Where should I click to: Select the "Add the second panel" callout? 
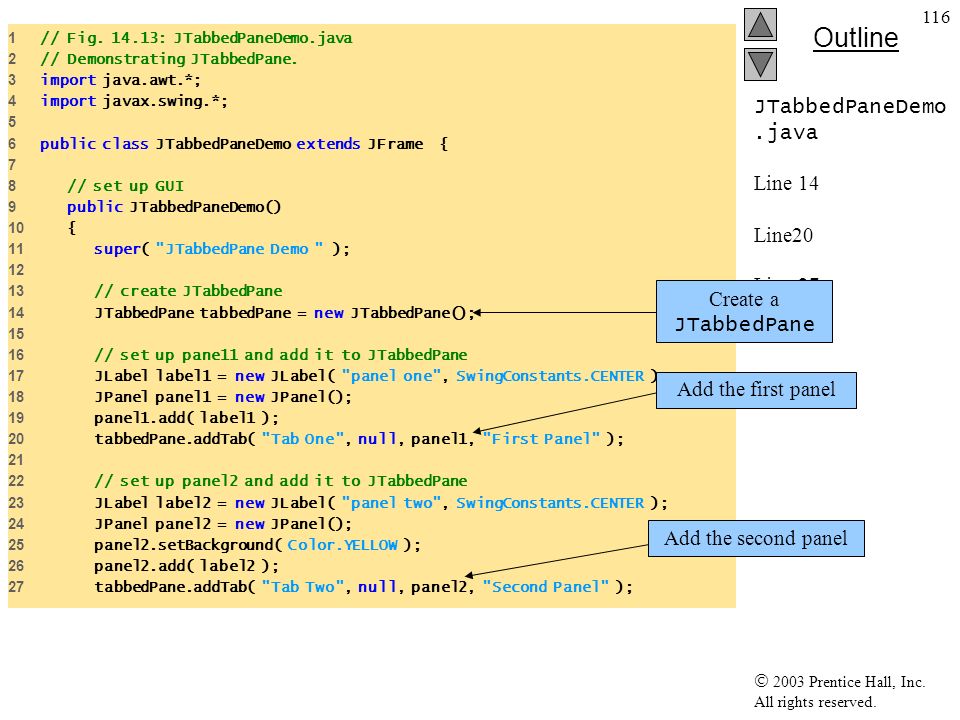click(756, 538)
